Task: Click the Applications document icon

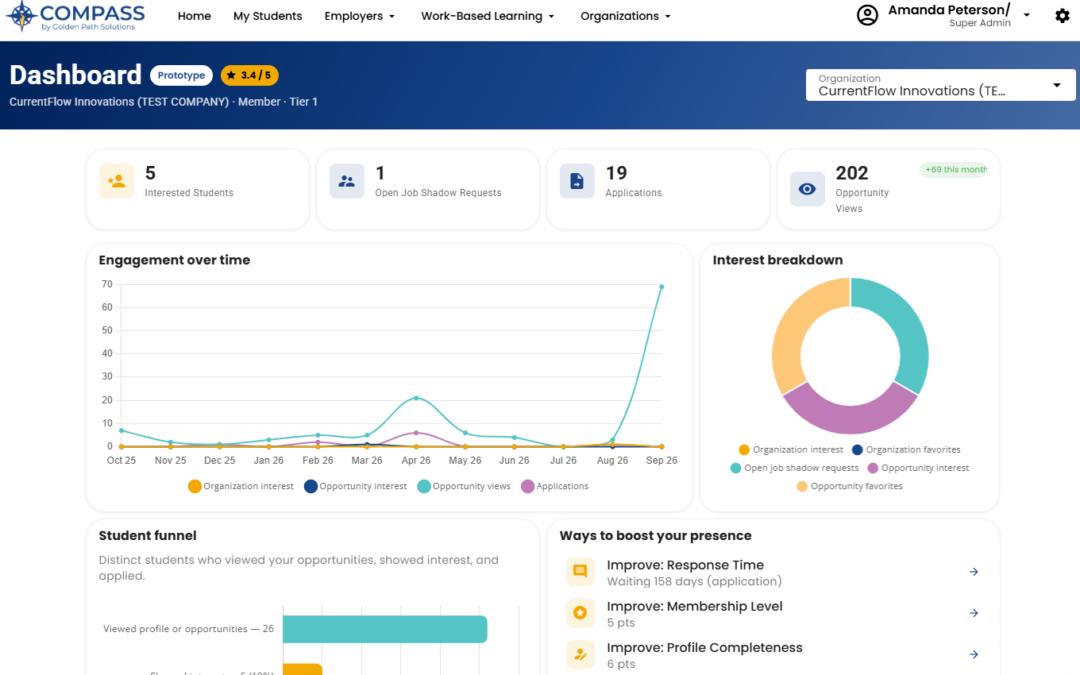Action: [577, 181]
